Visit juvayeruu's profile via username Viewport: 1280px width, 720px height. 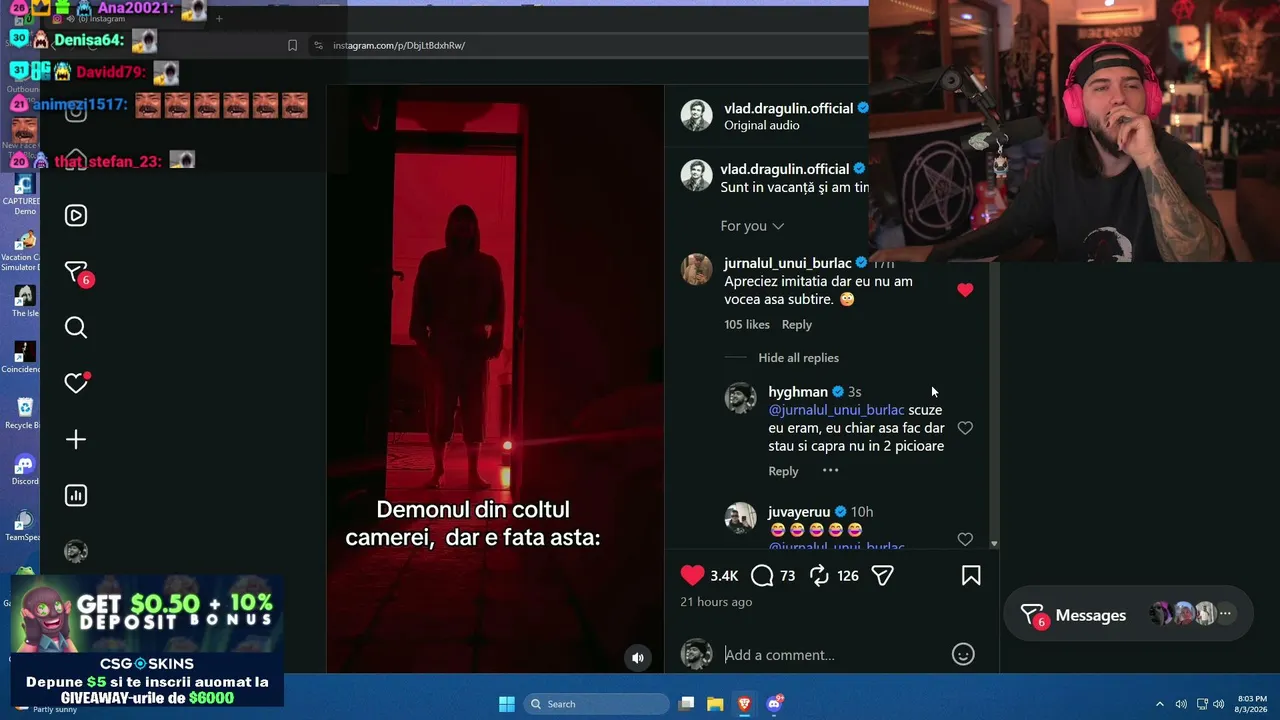coord(801,512)
